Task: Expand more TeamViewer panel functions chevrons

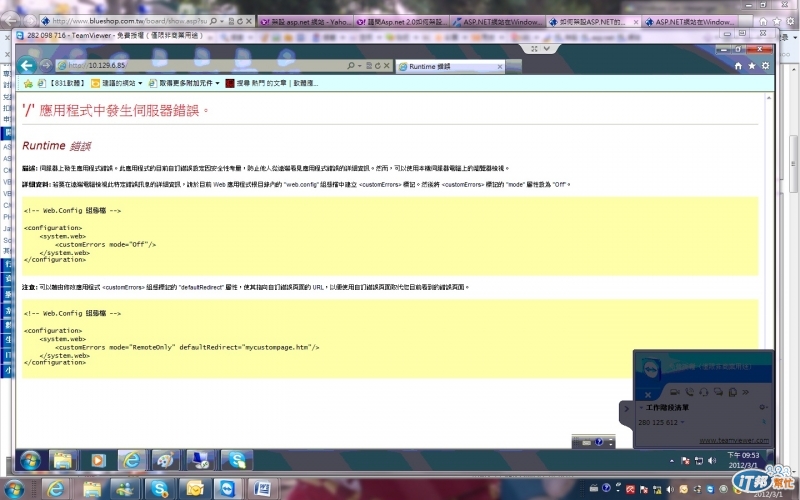Action: pyautogui.click(x=745, y=392)
